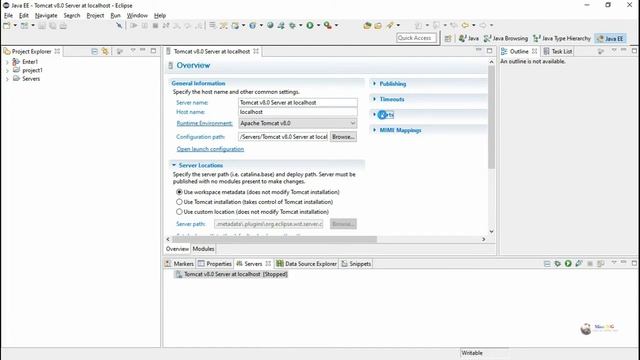Click the Configuration path text field
Image resolution: width=640 pixels, height=360 pixels.
pyautogui.click(x=284, y=137)
